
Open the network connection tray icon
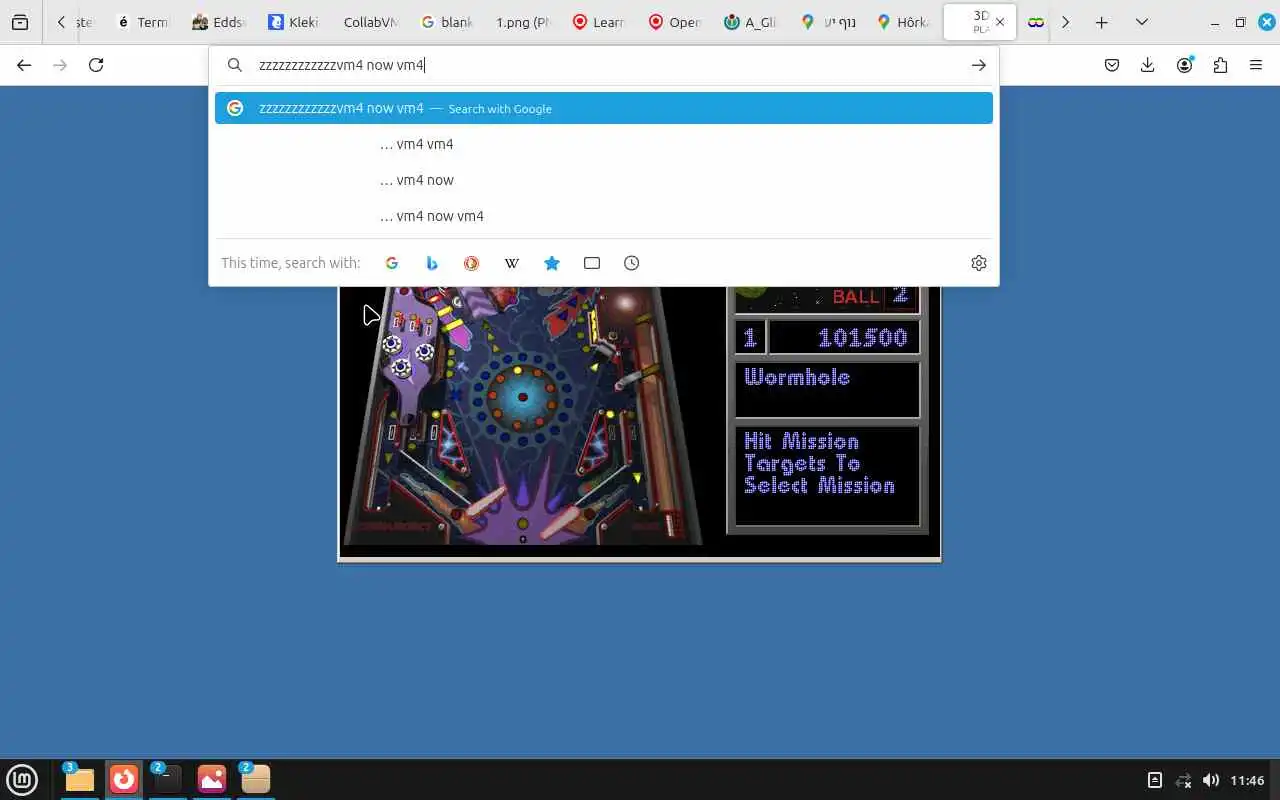(x=1183, y=780)
